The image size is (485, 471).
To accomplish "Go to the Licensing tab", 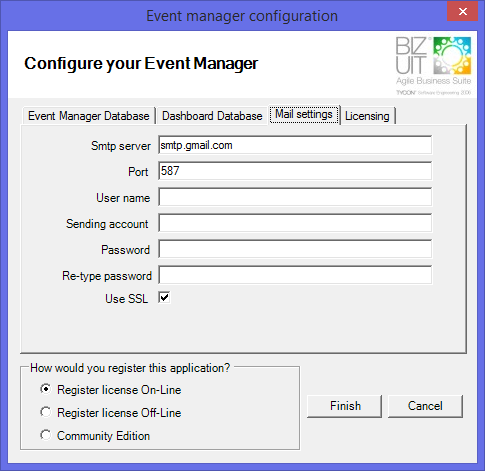I will tap(367, 116).
